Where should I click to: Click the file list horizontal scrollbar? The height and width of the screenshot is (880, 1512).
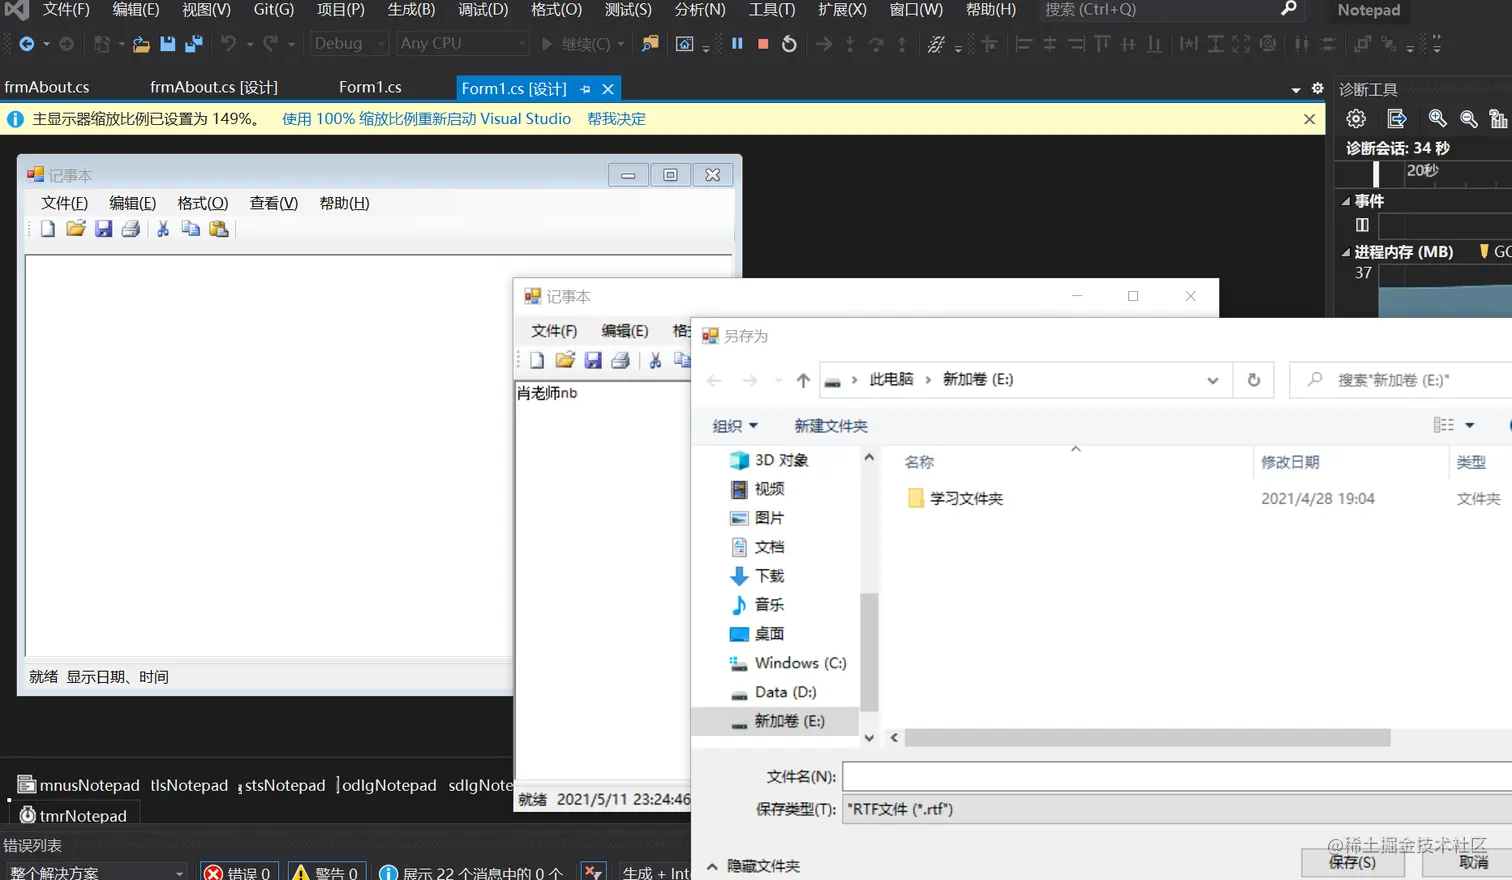pos(1147,738)
